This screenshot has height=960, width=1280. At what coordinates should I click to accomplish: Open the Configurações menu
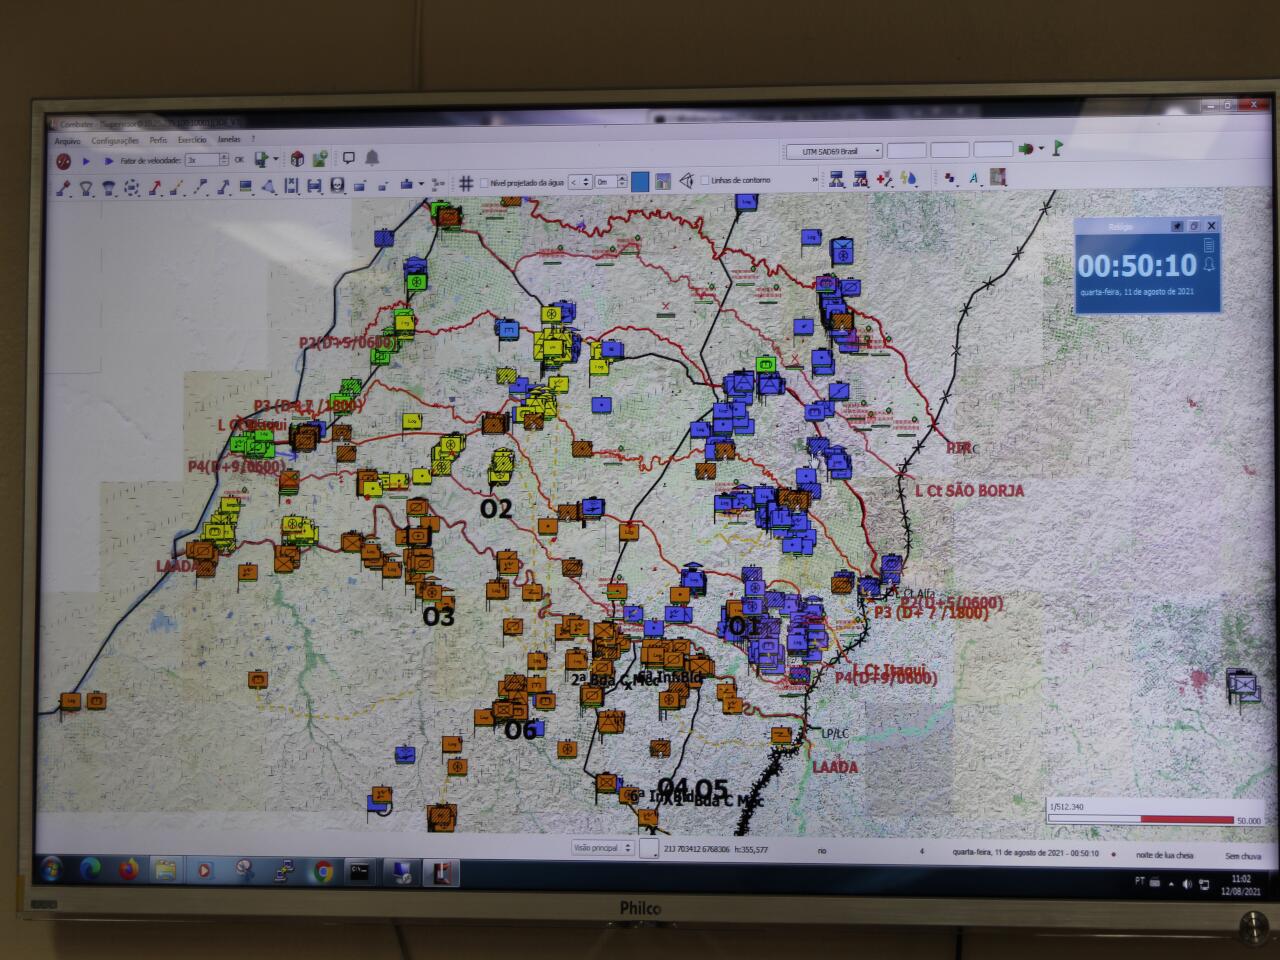click(x=115, y=141)
